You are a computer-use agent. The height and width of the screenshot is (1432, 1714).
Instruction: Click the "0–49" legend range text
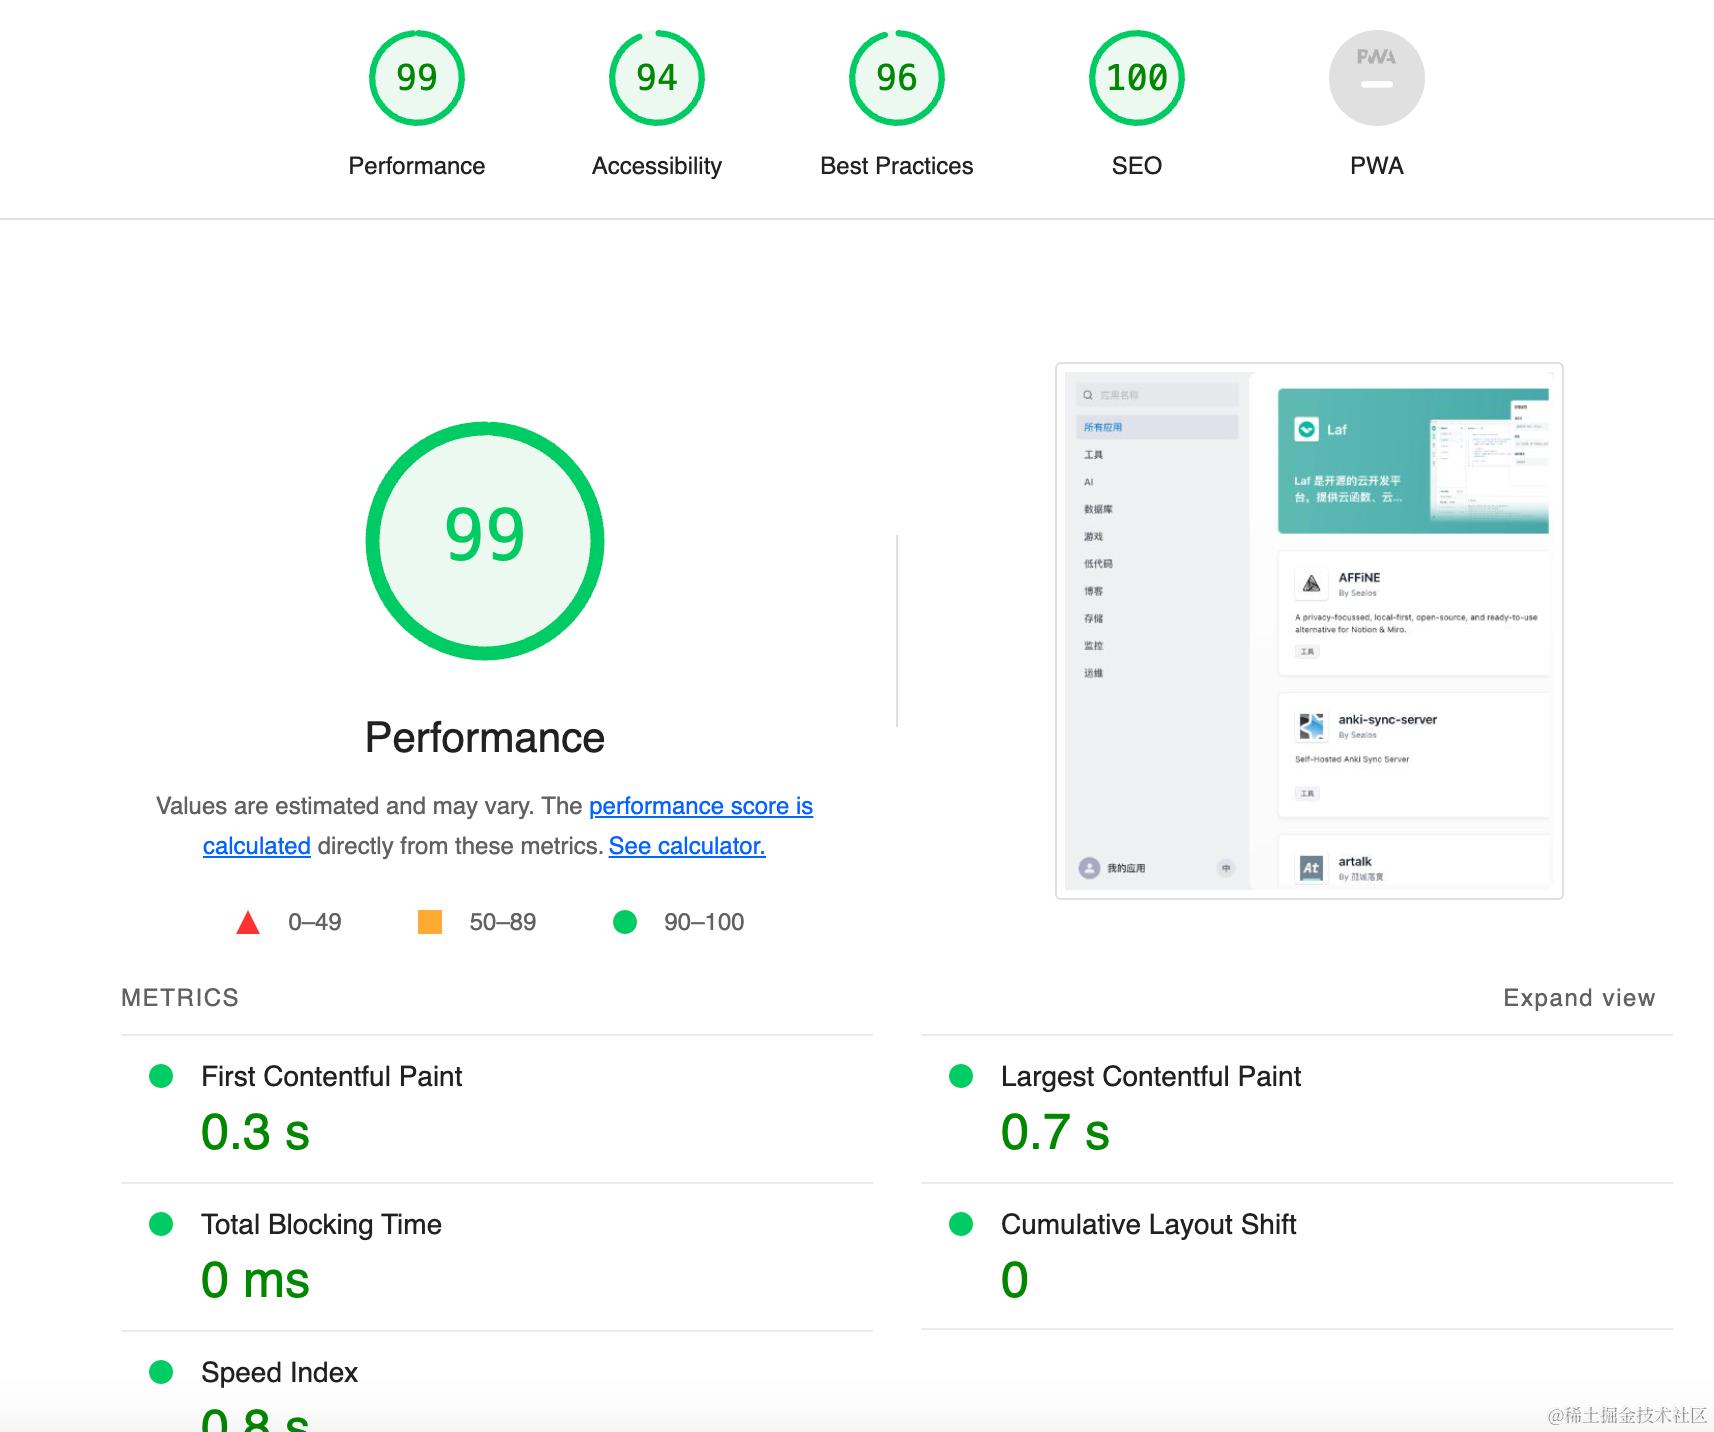(x=315, y=922)
